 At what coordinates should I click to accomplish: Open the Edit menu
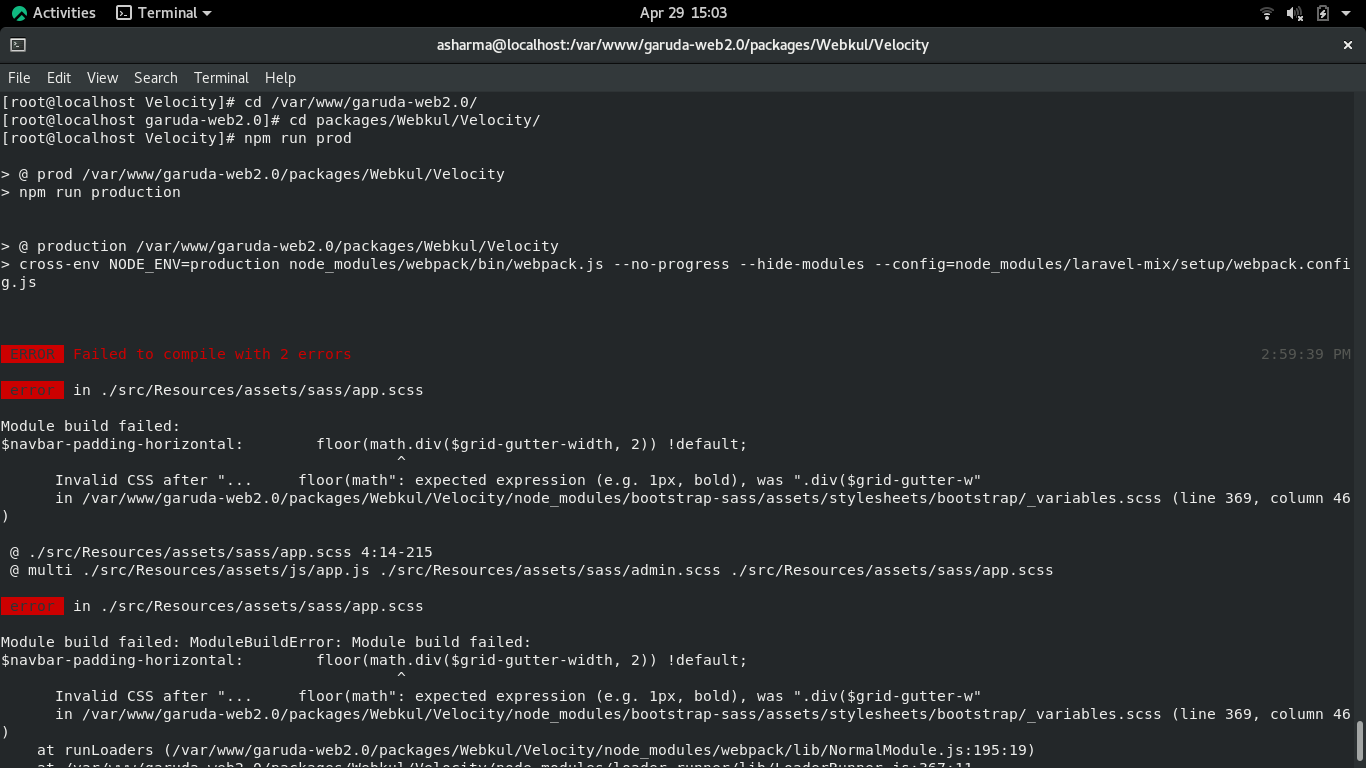(58, 78)
